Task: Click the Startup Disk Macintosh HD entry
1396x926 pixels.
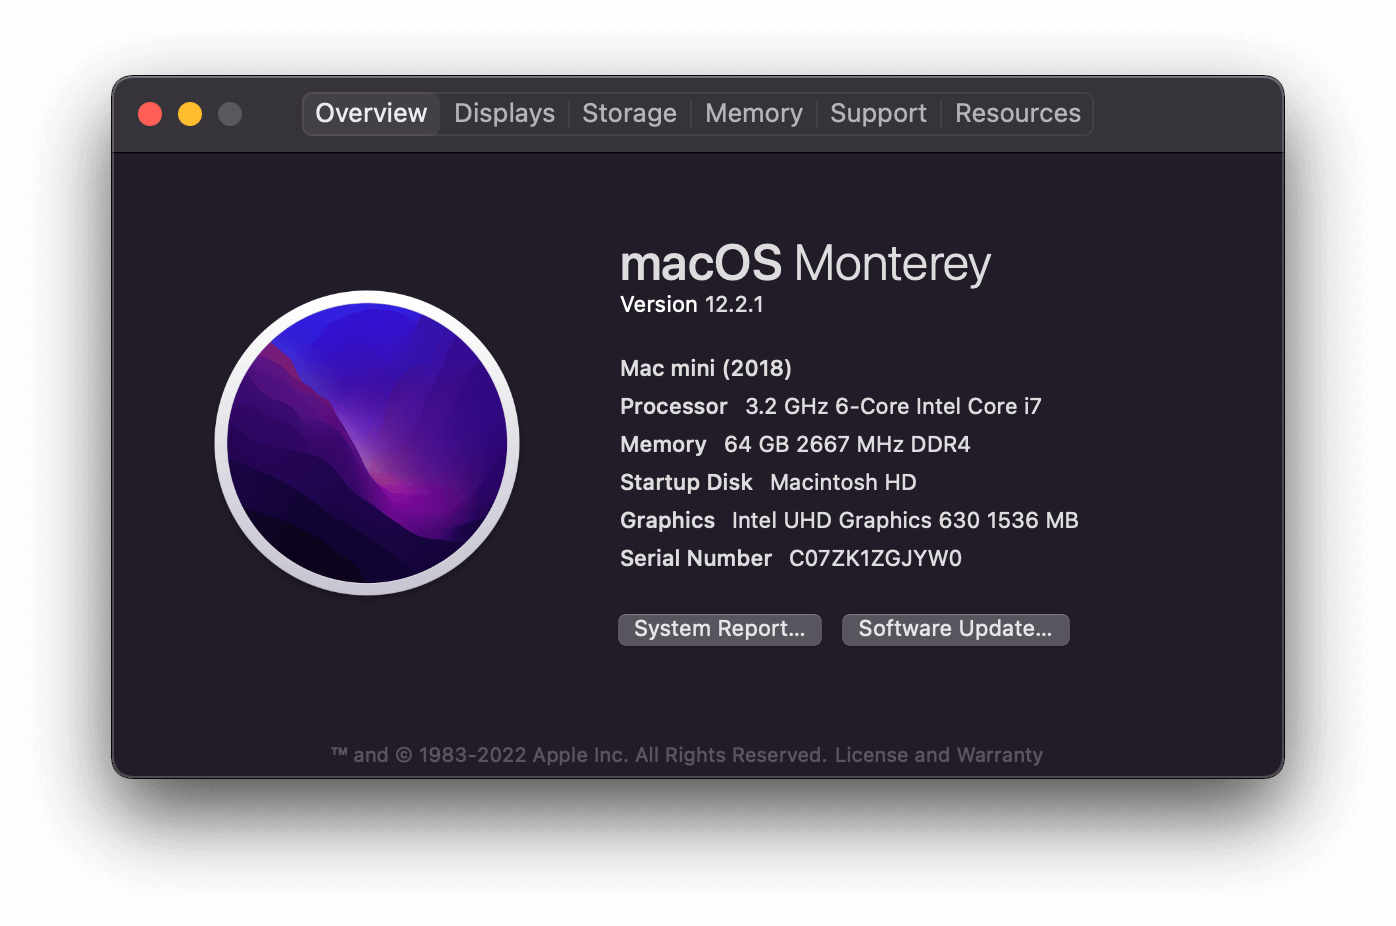Action: tap(768, 483)
